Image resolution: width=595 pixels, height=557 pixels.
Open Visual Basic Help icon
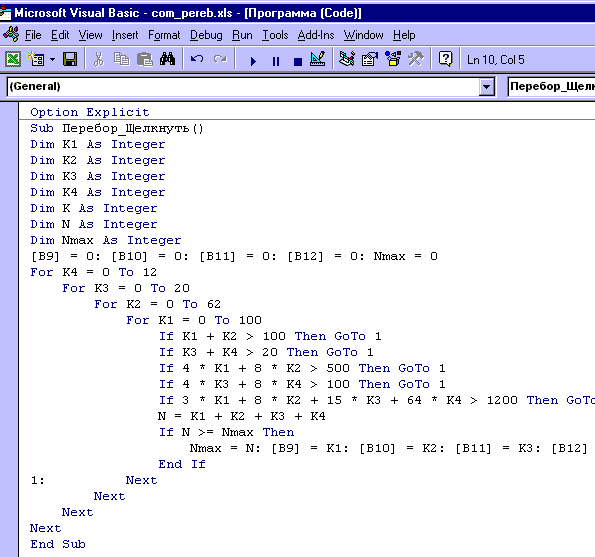pos(445,59)
